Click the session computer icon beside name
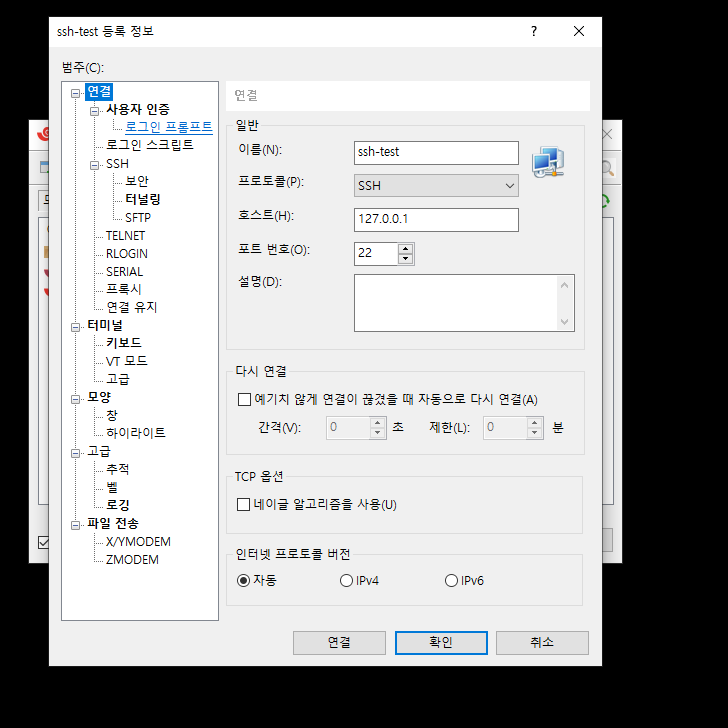 (x=548, y=162)
